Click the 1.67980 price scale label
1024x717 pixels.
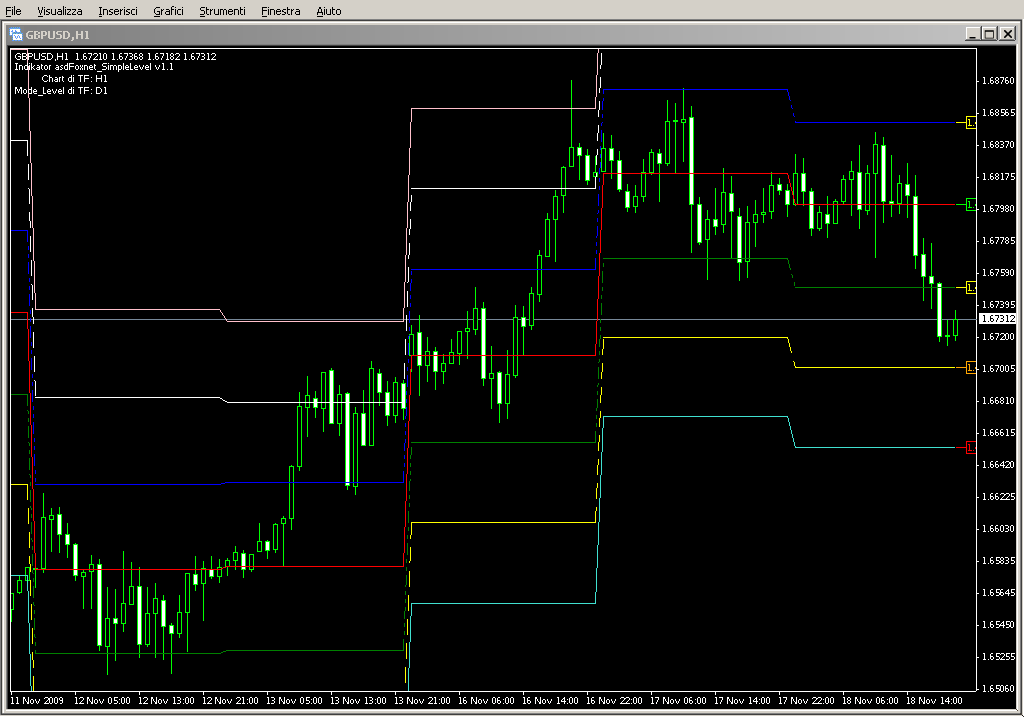999,208
